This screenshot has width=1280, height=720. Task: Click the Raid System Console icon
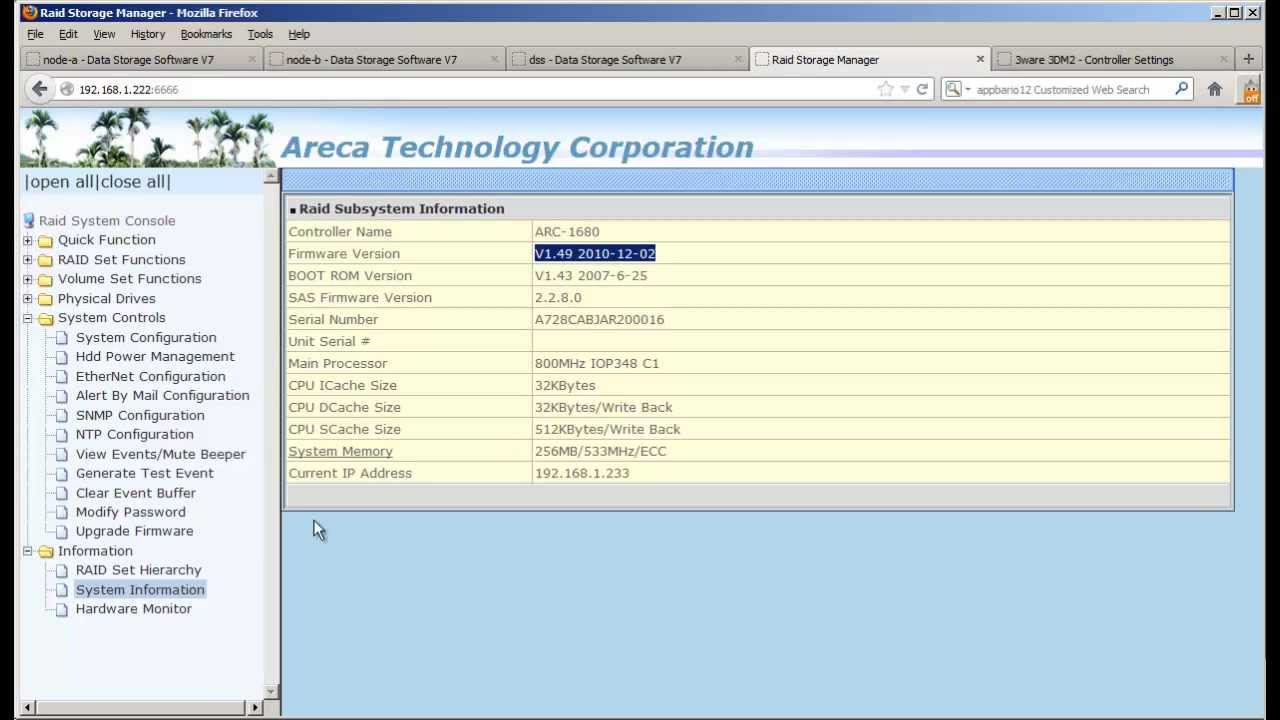coord(29,221)
